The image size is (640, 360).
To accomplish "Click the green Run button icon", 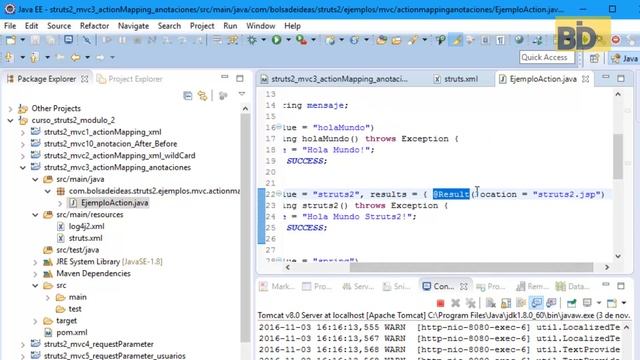I will 277,40.
